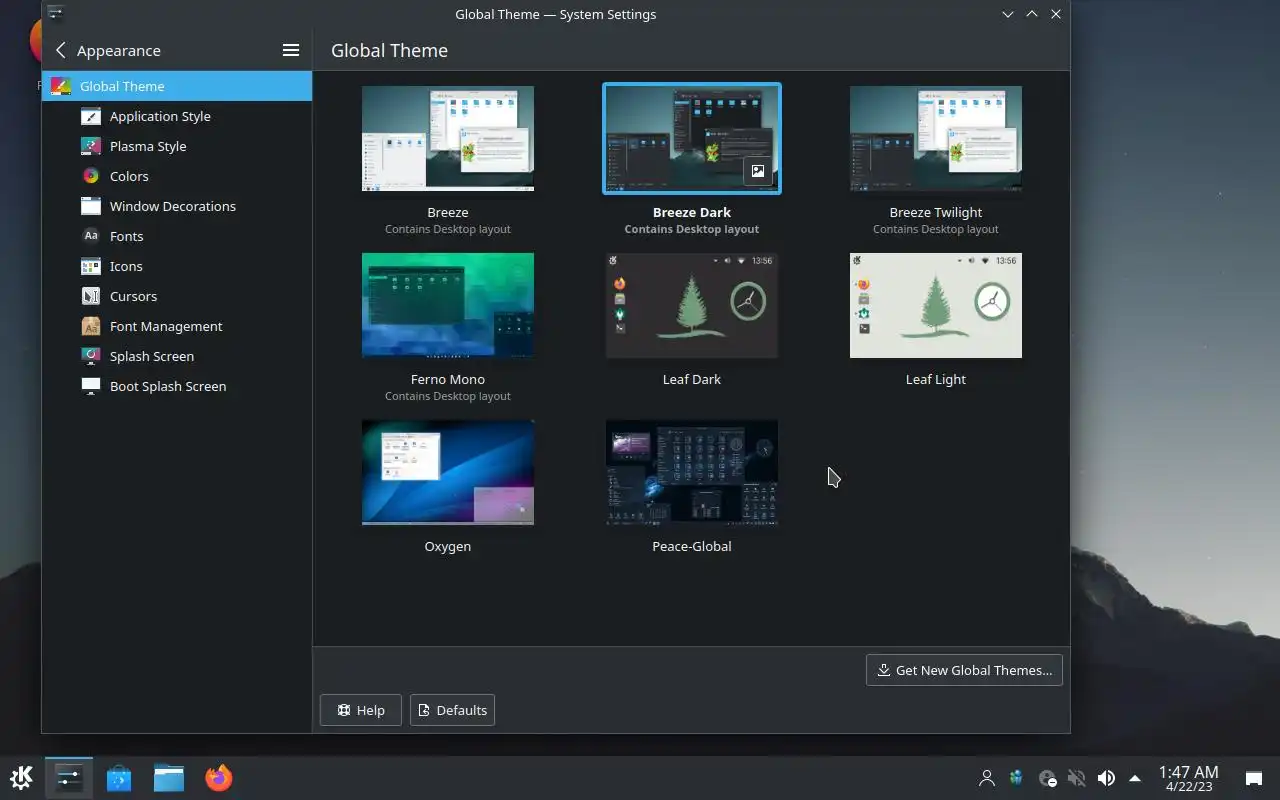Choose the Peace-Global theme

click(692, 472)
